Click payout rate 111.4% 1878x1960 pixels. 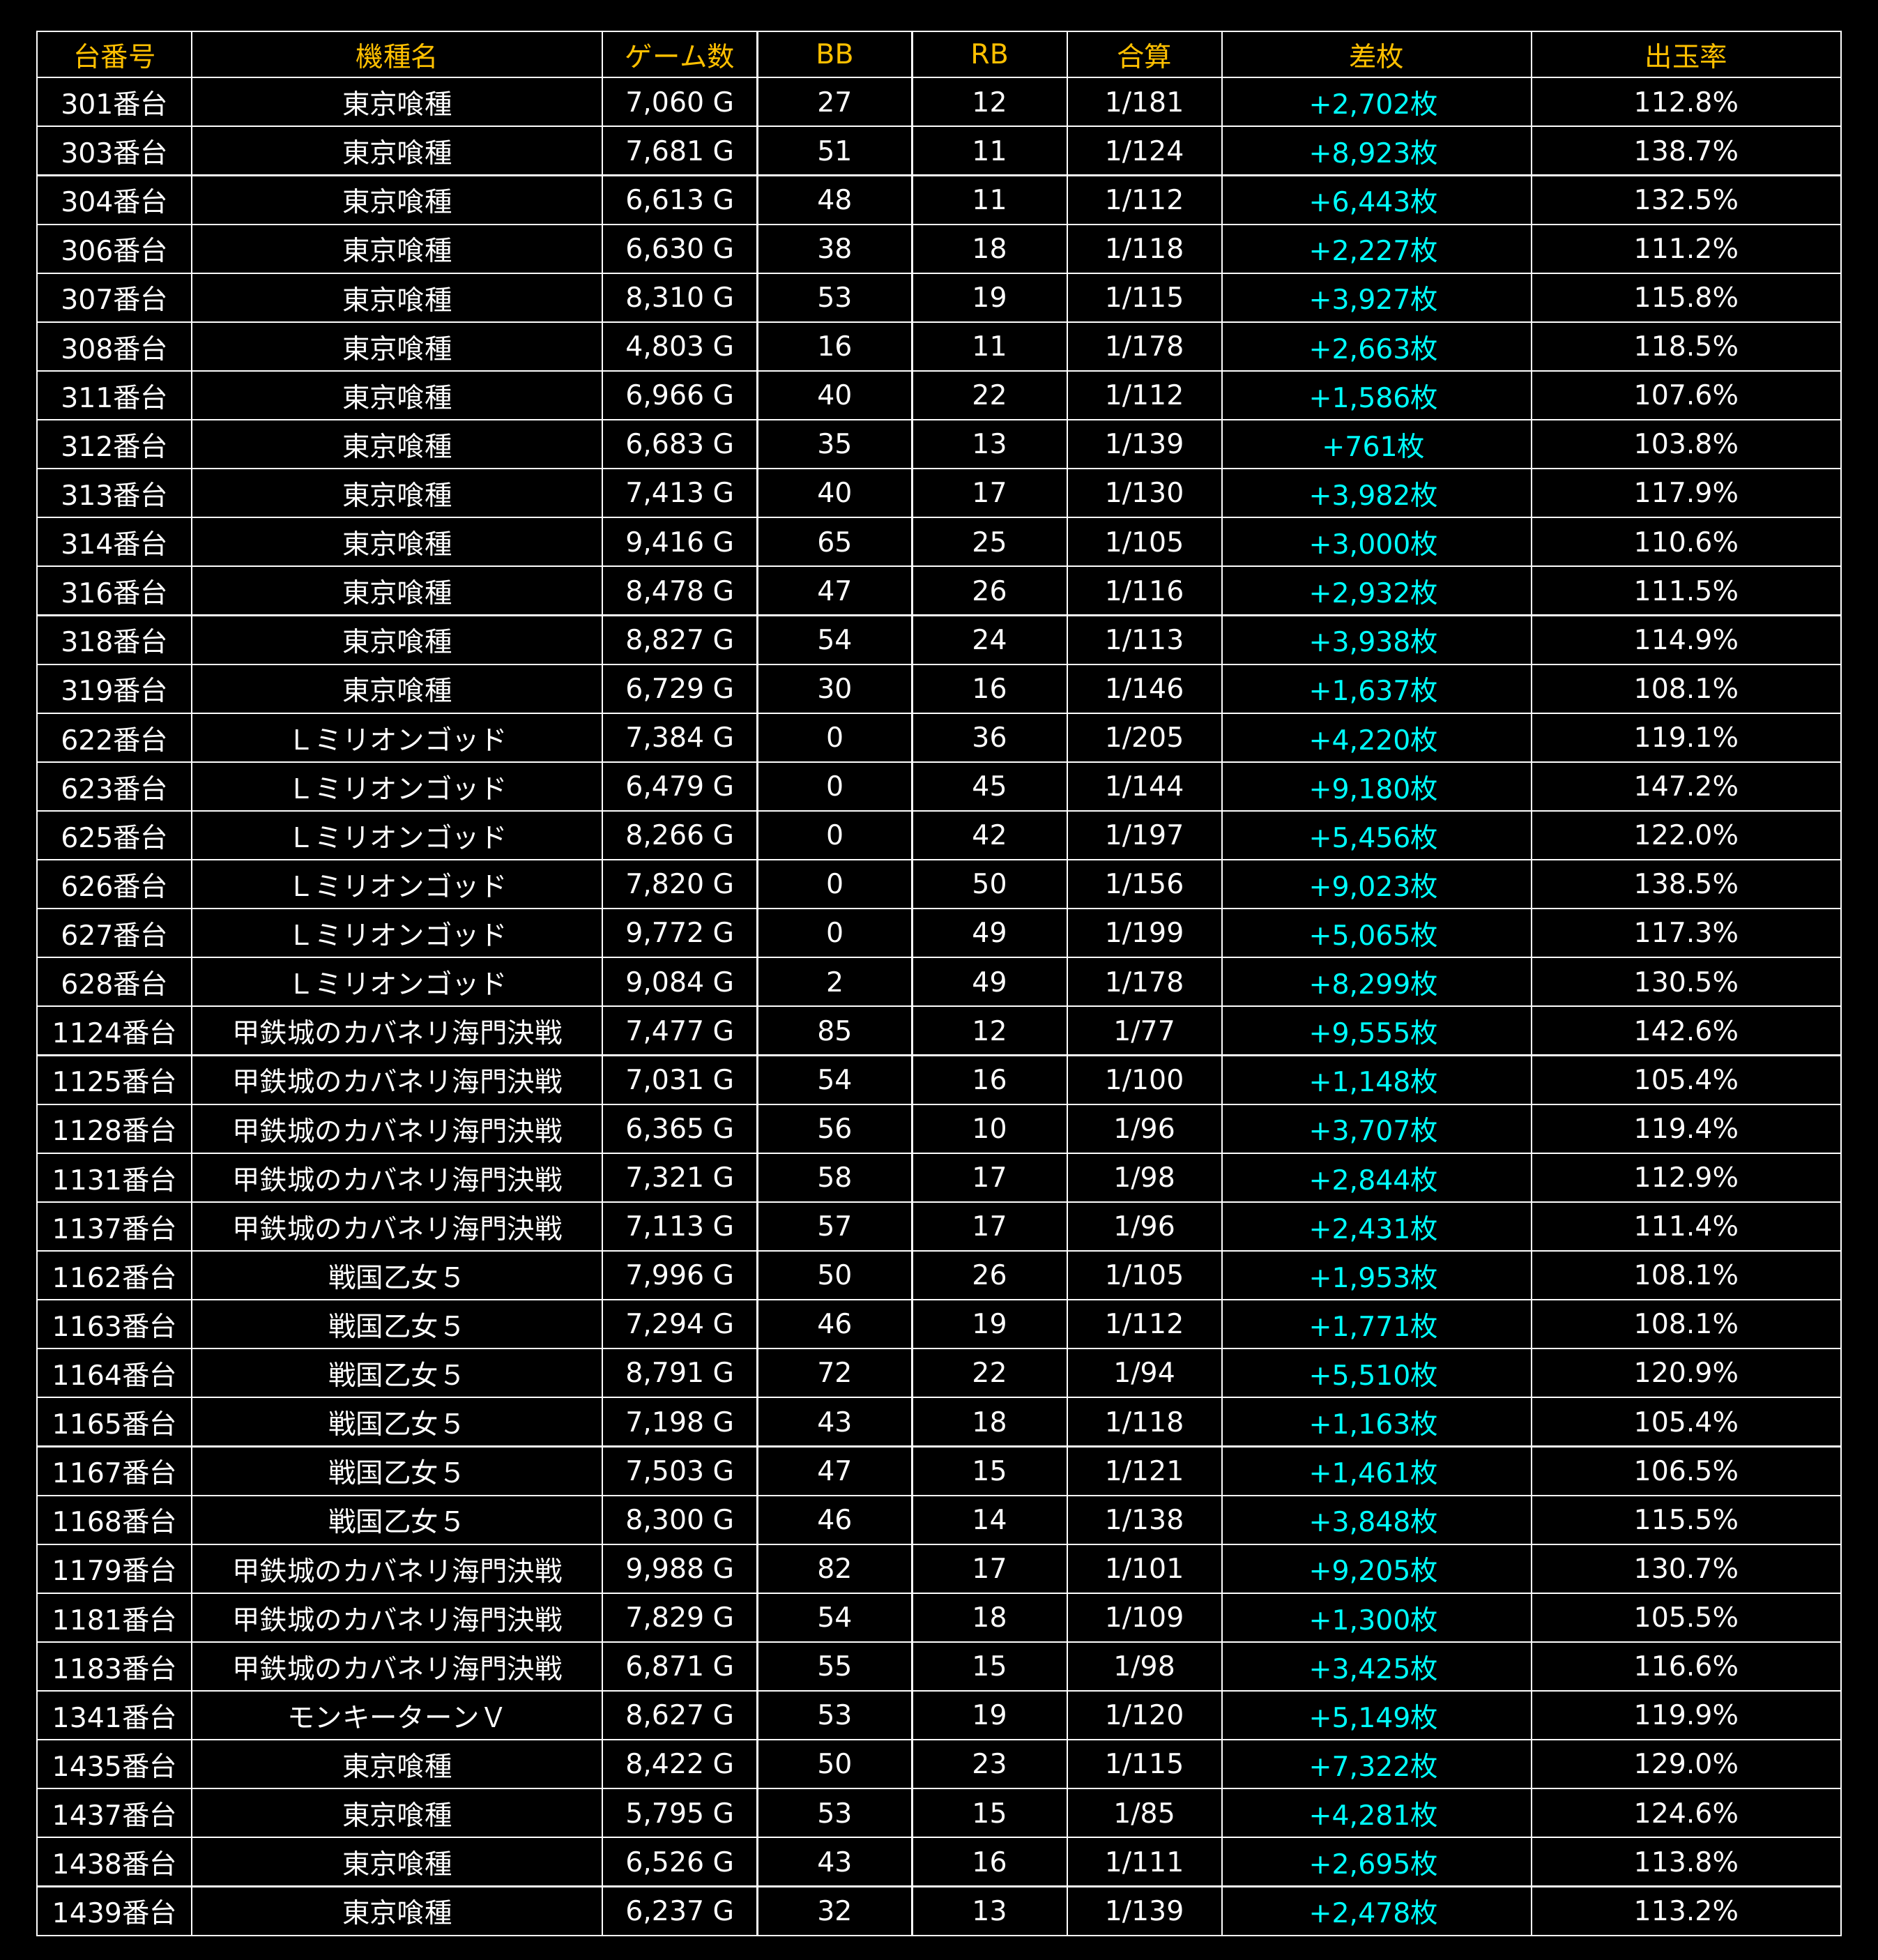tap(1686, 1226)
